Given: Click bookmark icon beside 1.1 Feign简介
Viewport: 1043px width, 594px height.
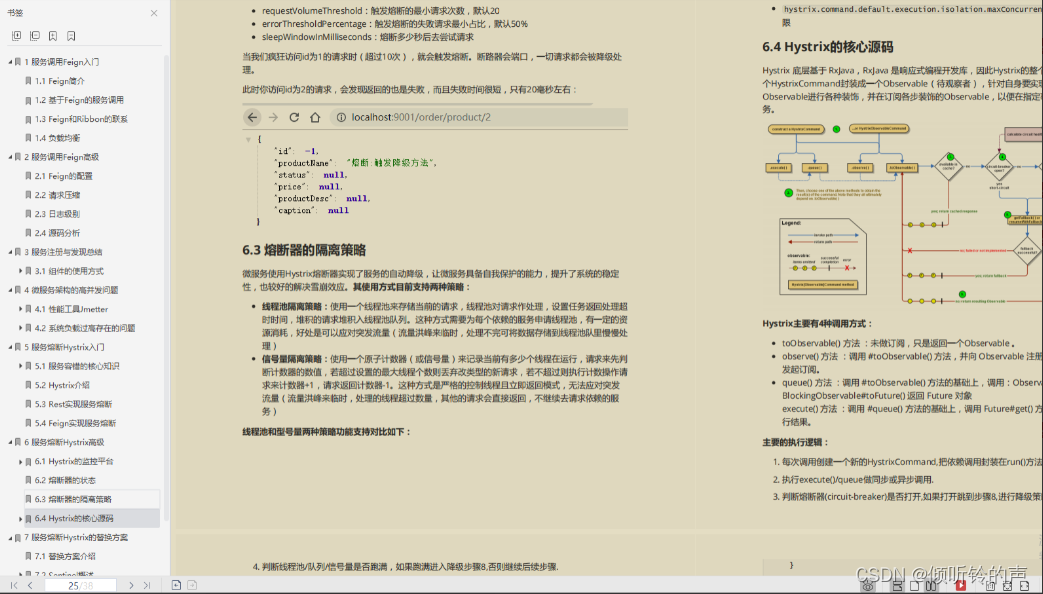Looking at the screenshot, I should pyautogui.click(x=28, y=81).
